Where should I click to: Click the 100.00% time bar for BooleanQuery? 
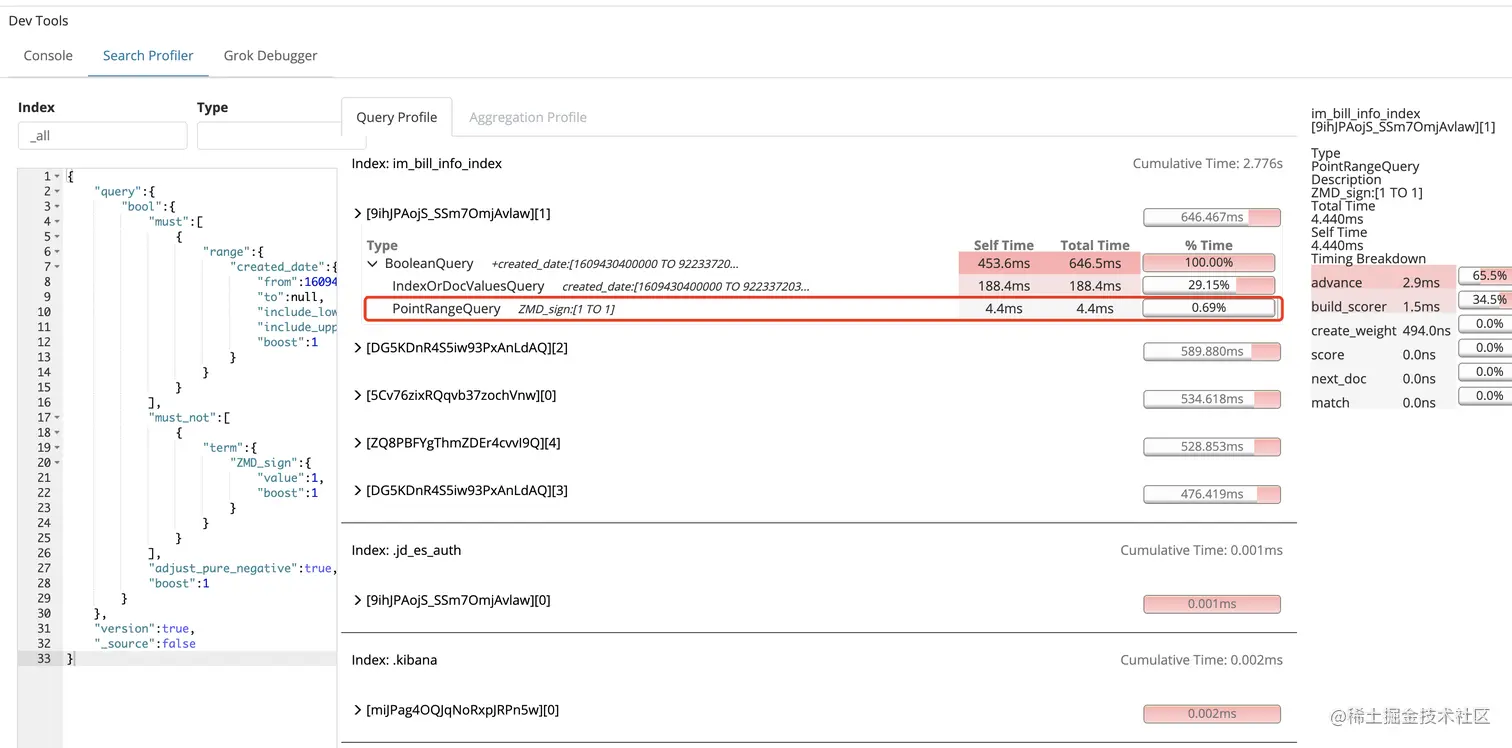(x=1208, y=263)
